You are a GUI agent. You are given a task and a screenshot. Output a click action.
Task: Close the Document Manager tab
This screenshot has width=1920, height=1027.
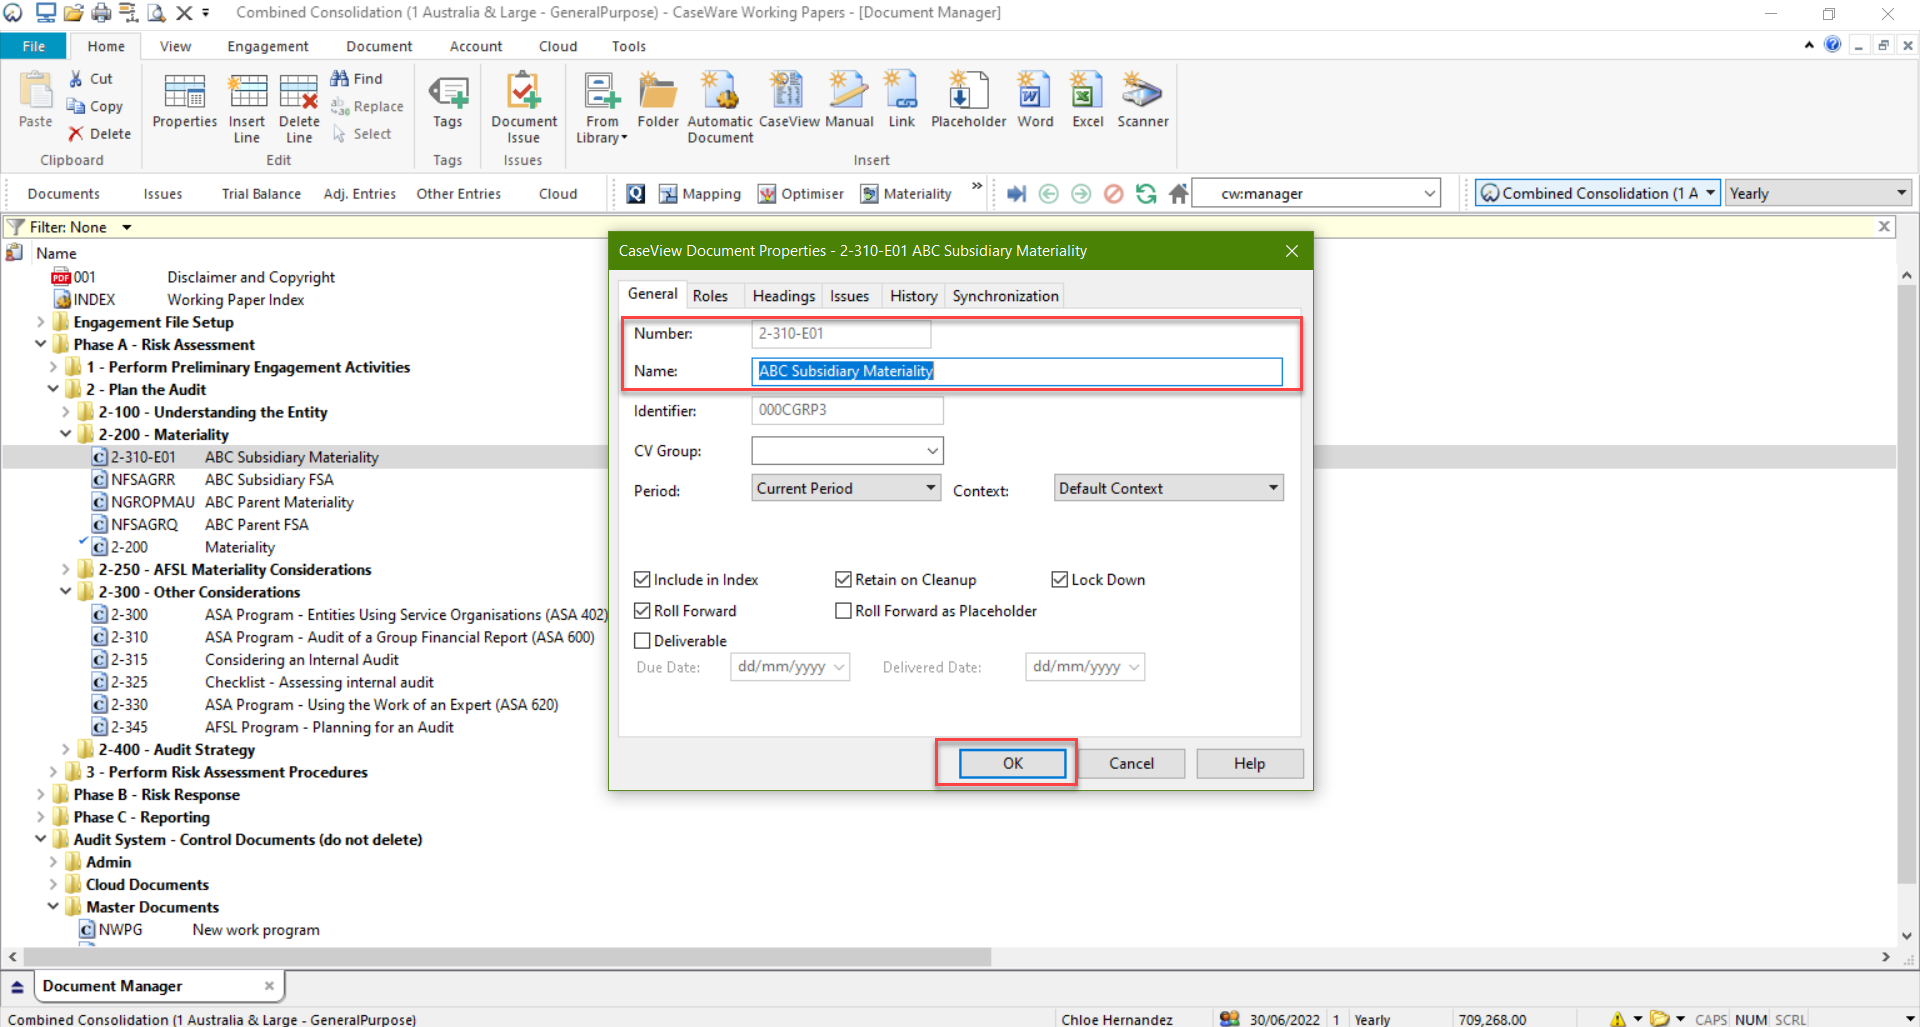point(269,986)
